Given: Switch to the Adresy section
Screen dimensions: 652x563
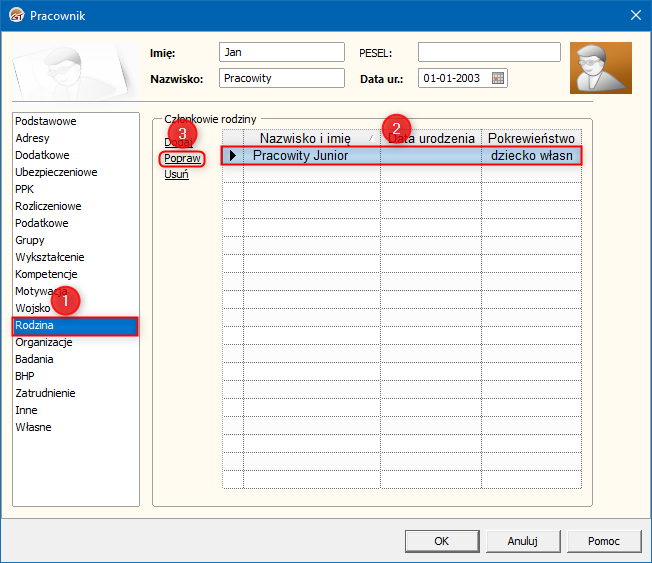Looking at the screenshot, I should tap(32, 138).
